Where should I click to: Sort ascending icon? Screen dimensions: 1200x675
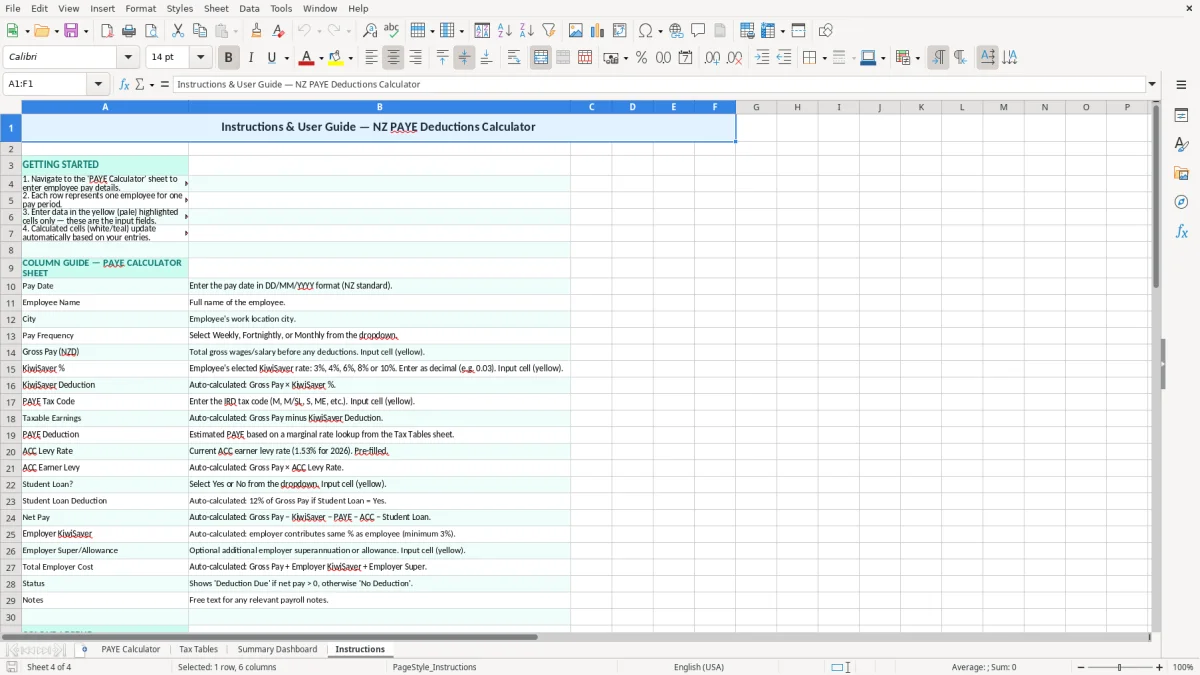[505, 31]
